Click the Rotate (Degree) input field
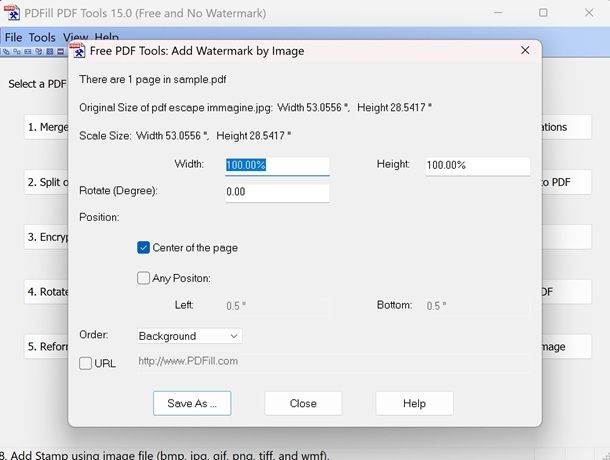Screen dimensions: 610x460 [277, 192]
